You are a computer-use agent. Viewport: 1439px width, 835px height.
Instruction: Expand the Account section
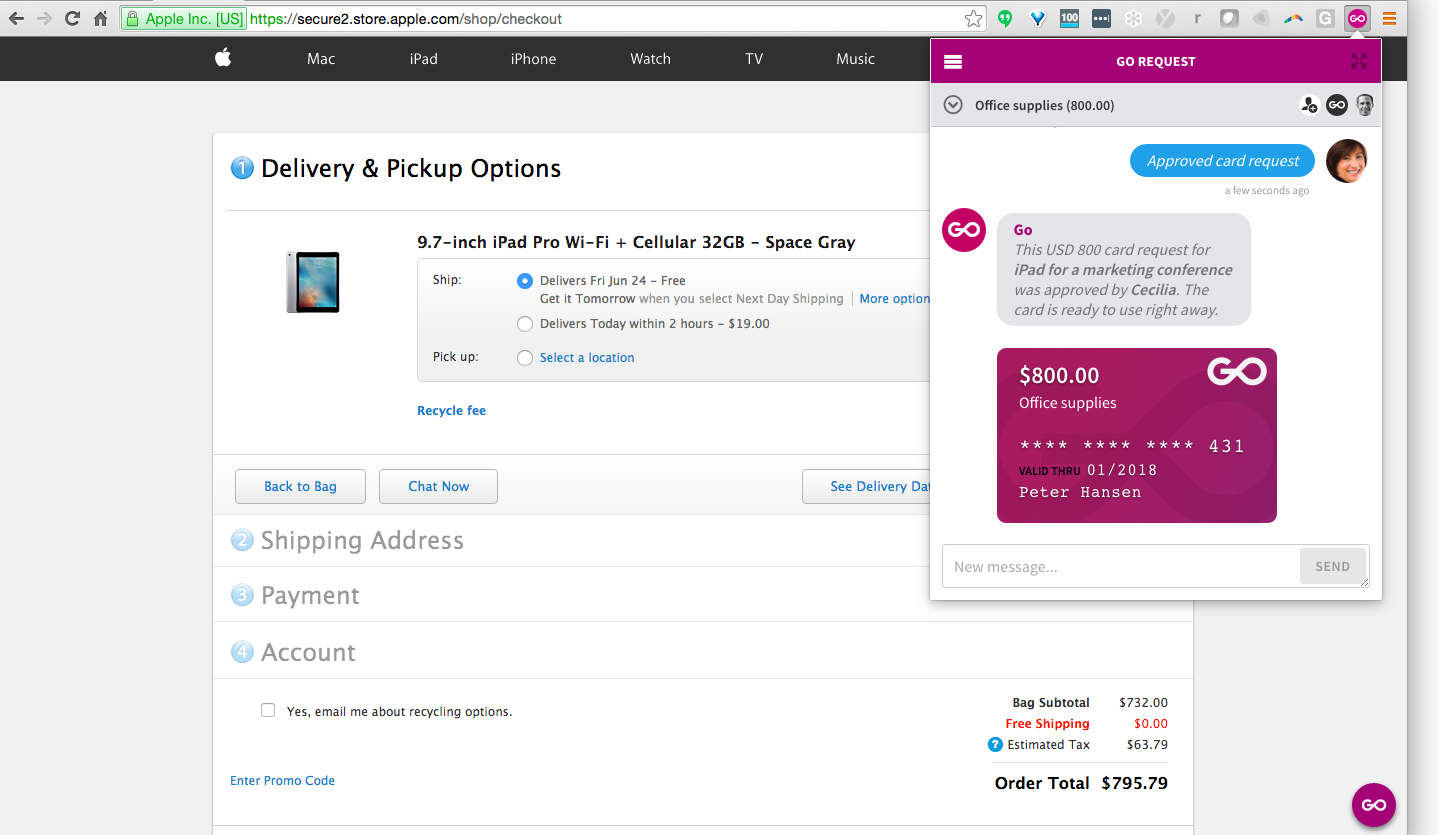click(x=308, y=653)
